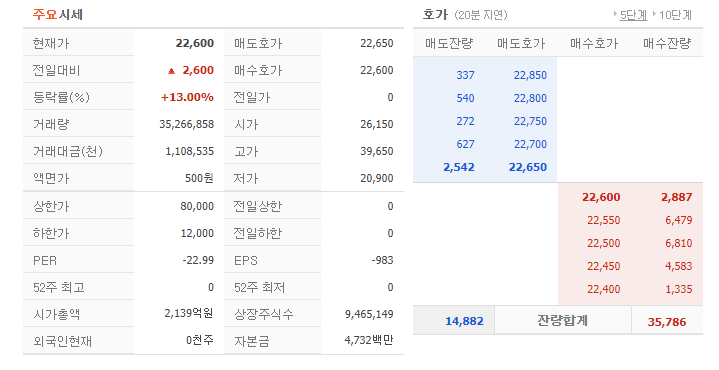
Task: Click the 시가 value 26,150
Action: pos(377,124)
